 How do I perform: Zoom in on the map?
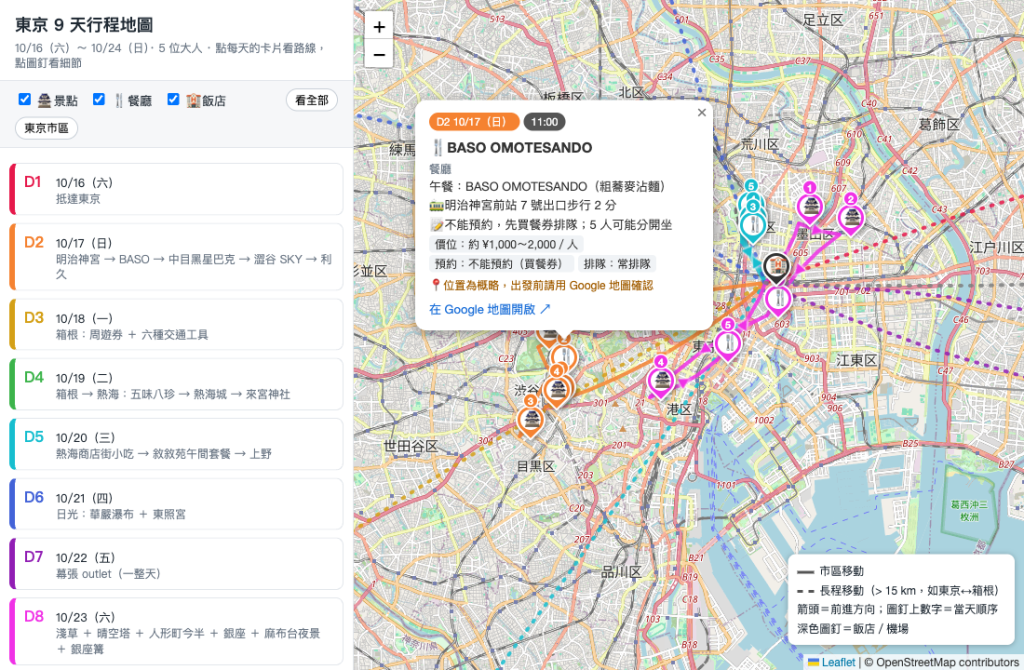(379, 27)
